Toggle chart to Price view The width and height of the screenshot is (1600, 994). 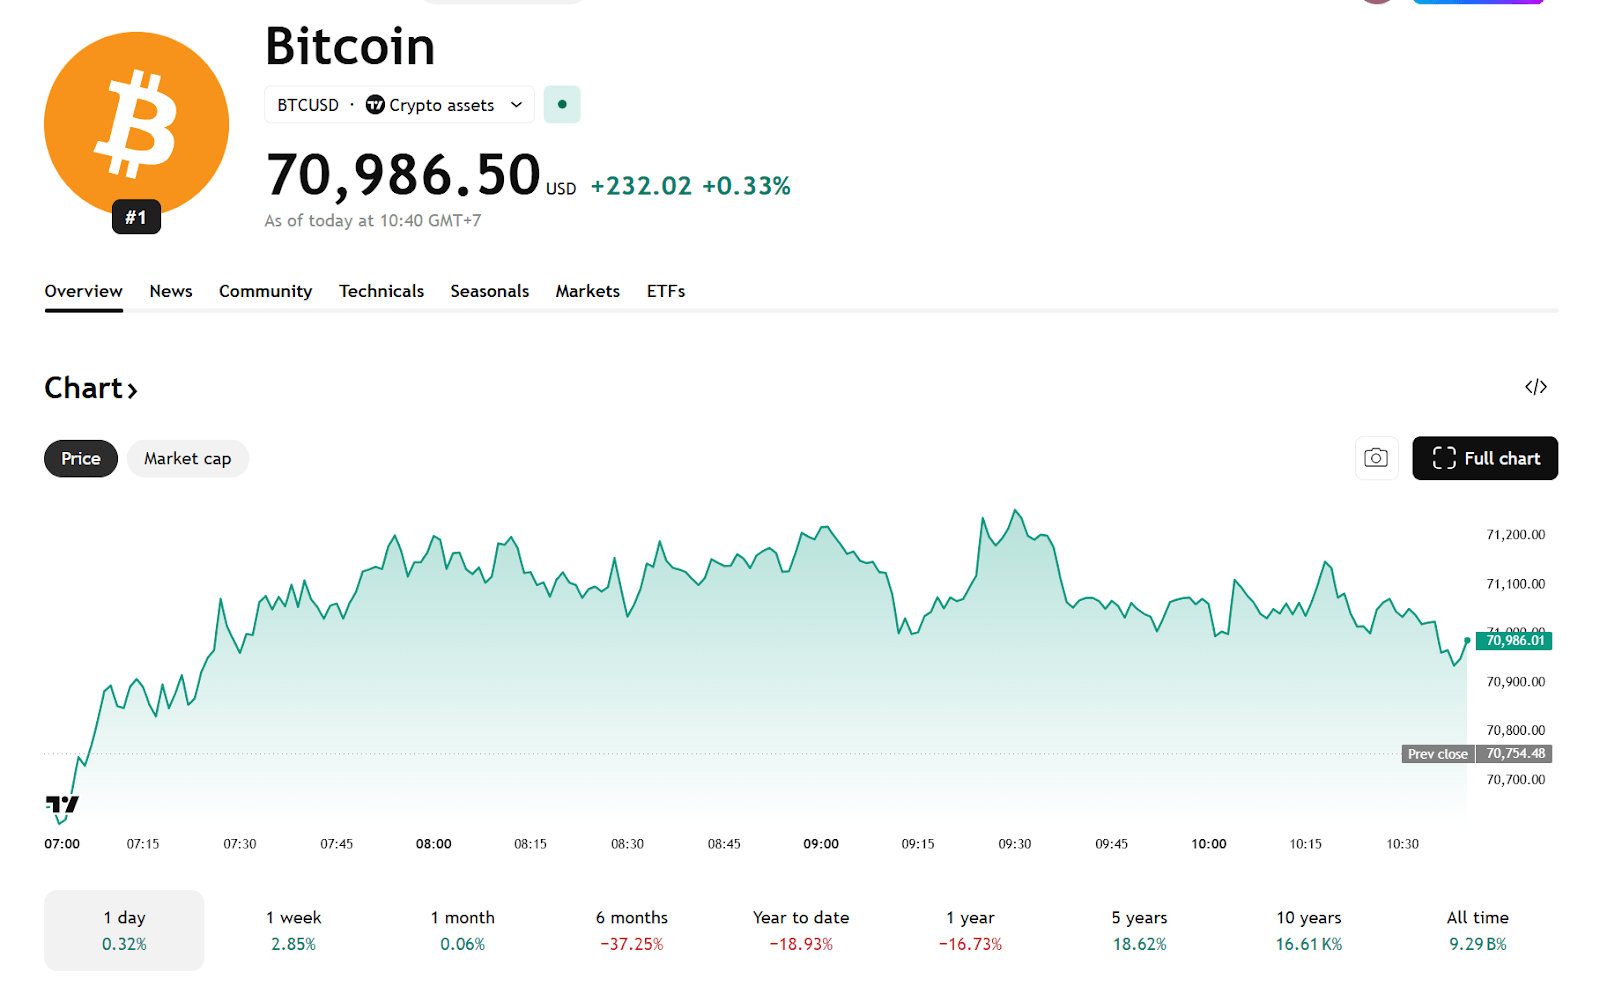pyautogui.click(x=81, y=459)
